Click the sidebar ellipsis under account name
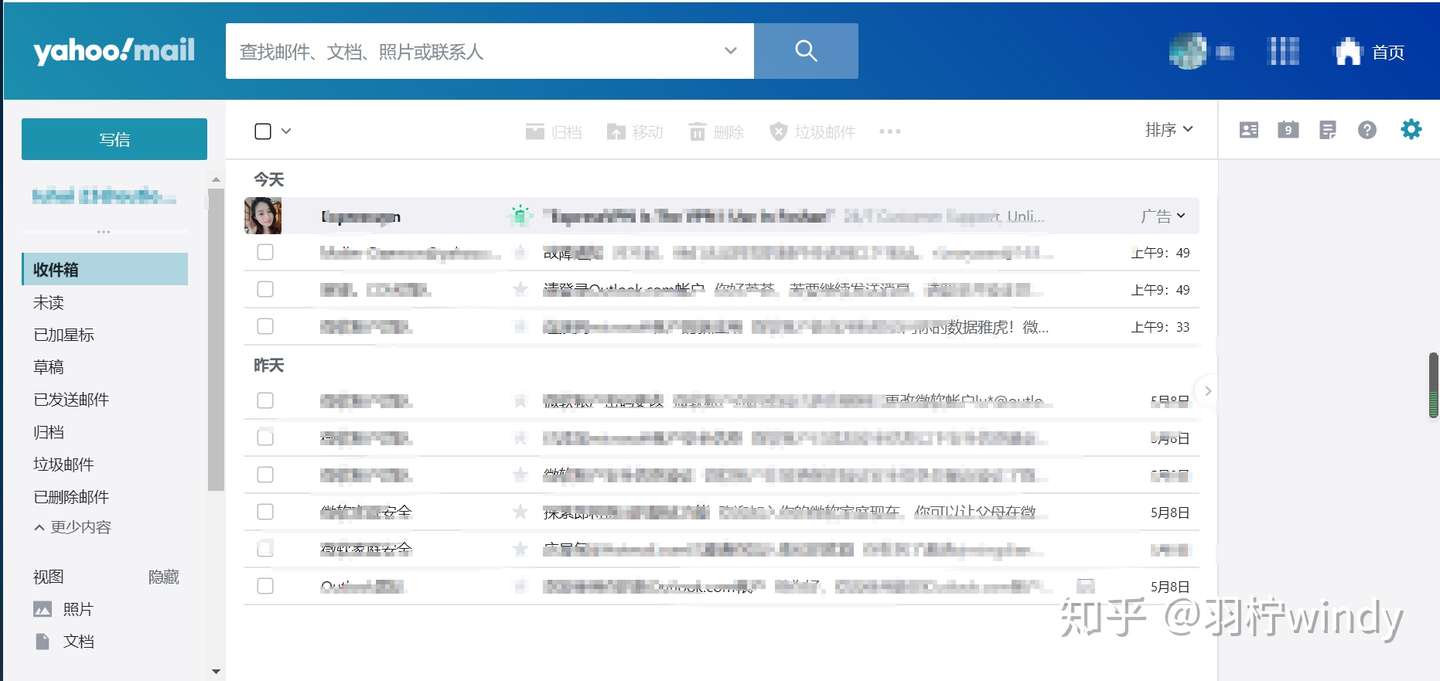The width and height of the screenshot is (1440, 681). click(x=105, y=231)
